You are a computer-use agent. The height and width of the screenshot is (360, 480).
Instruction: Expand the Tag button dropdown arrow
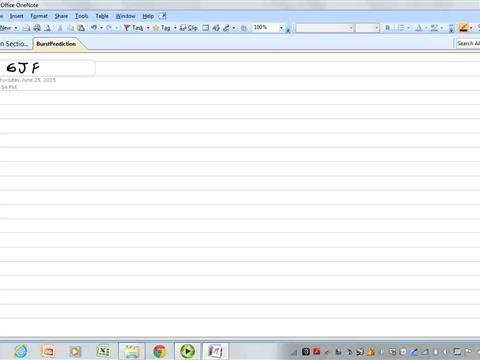click(175, 28)
